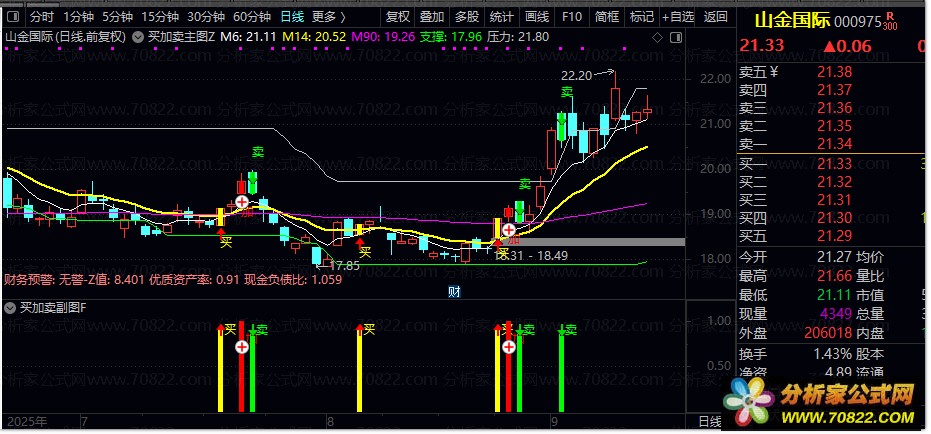Open the 复权 adjustment option
Screen dimensions: 931x434
pos(397,17)
